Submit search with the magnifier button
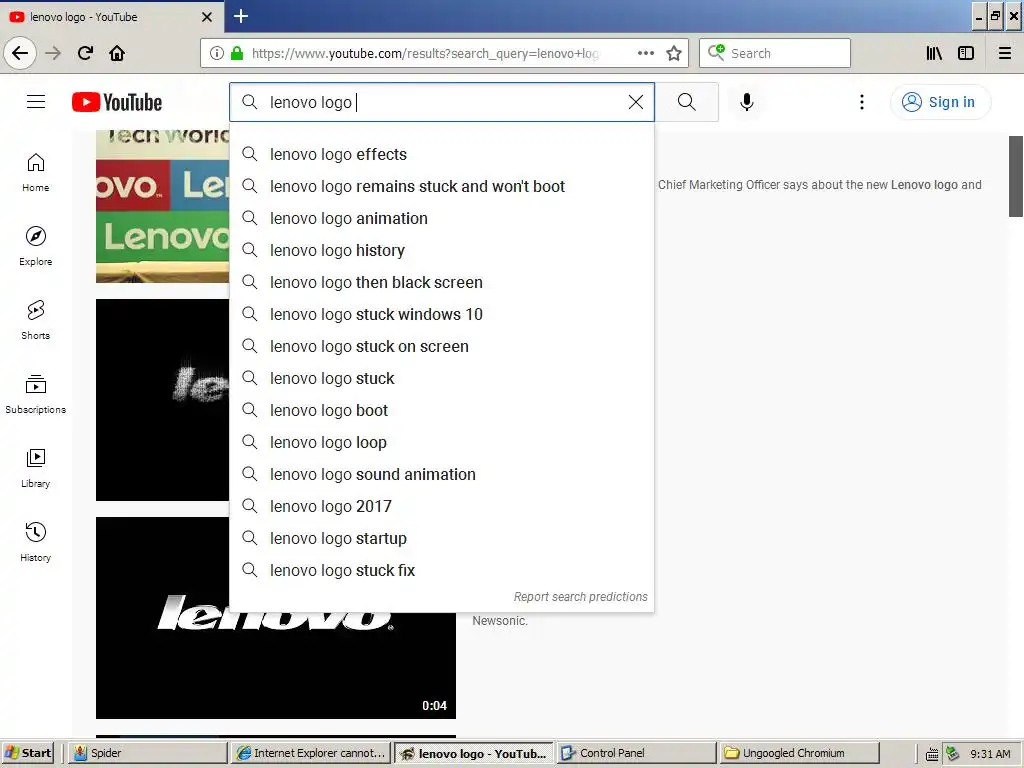Viewport: 1024px width, 768px height. click(686, 102)
